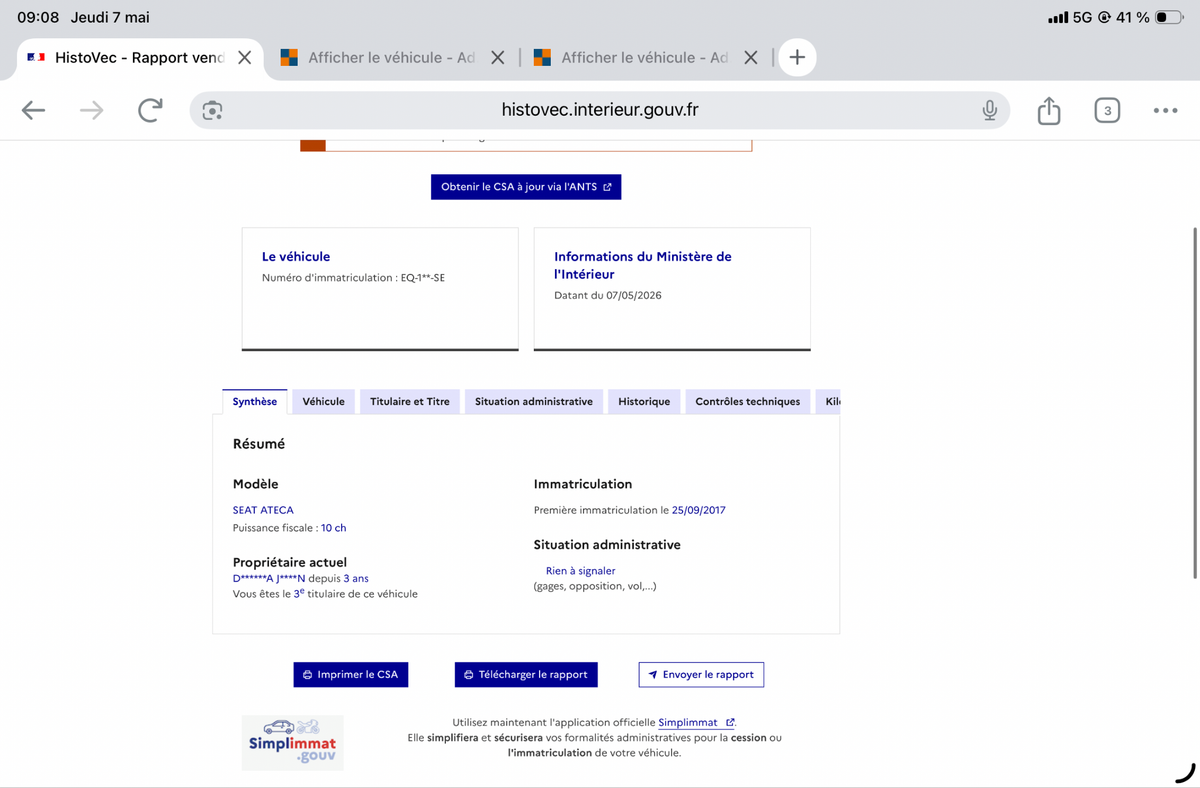This screenshot has height=788, width=1200.
Task: Click Envoyer le rapport button
Action: [701, 675]
